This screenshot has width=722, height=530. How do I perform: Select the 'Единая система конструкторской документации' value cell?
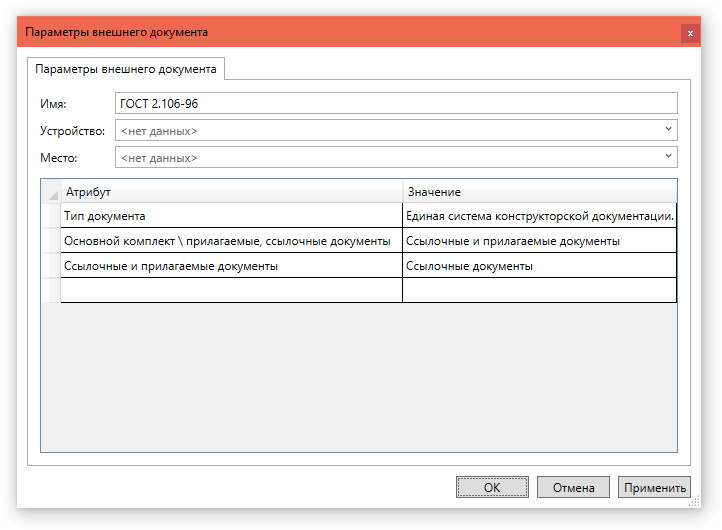pyautogui.click(x=539, y=216)
